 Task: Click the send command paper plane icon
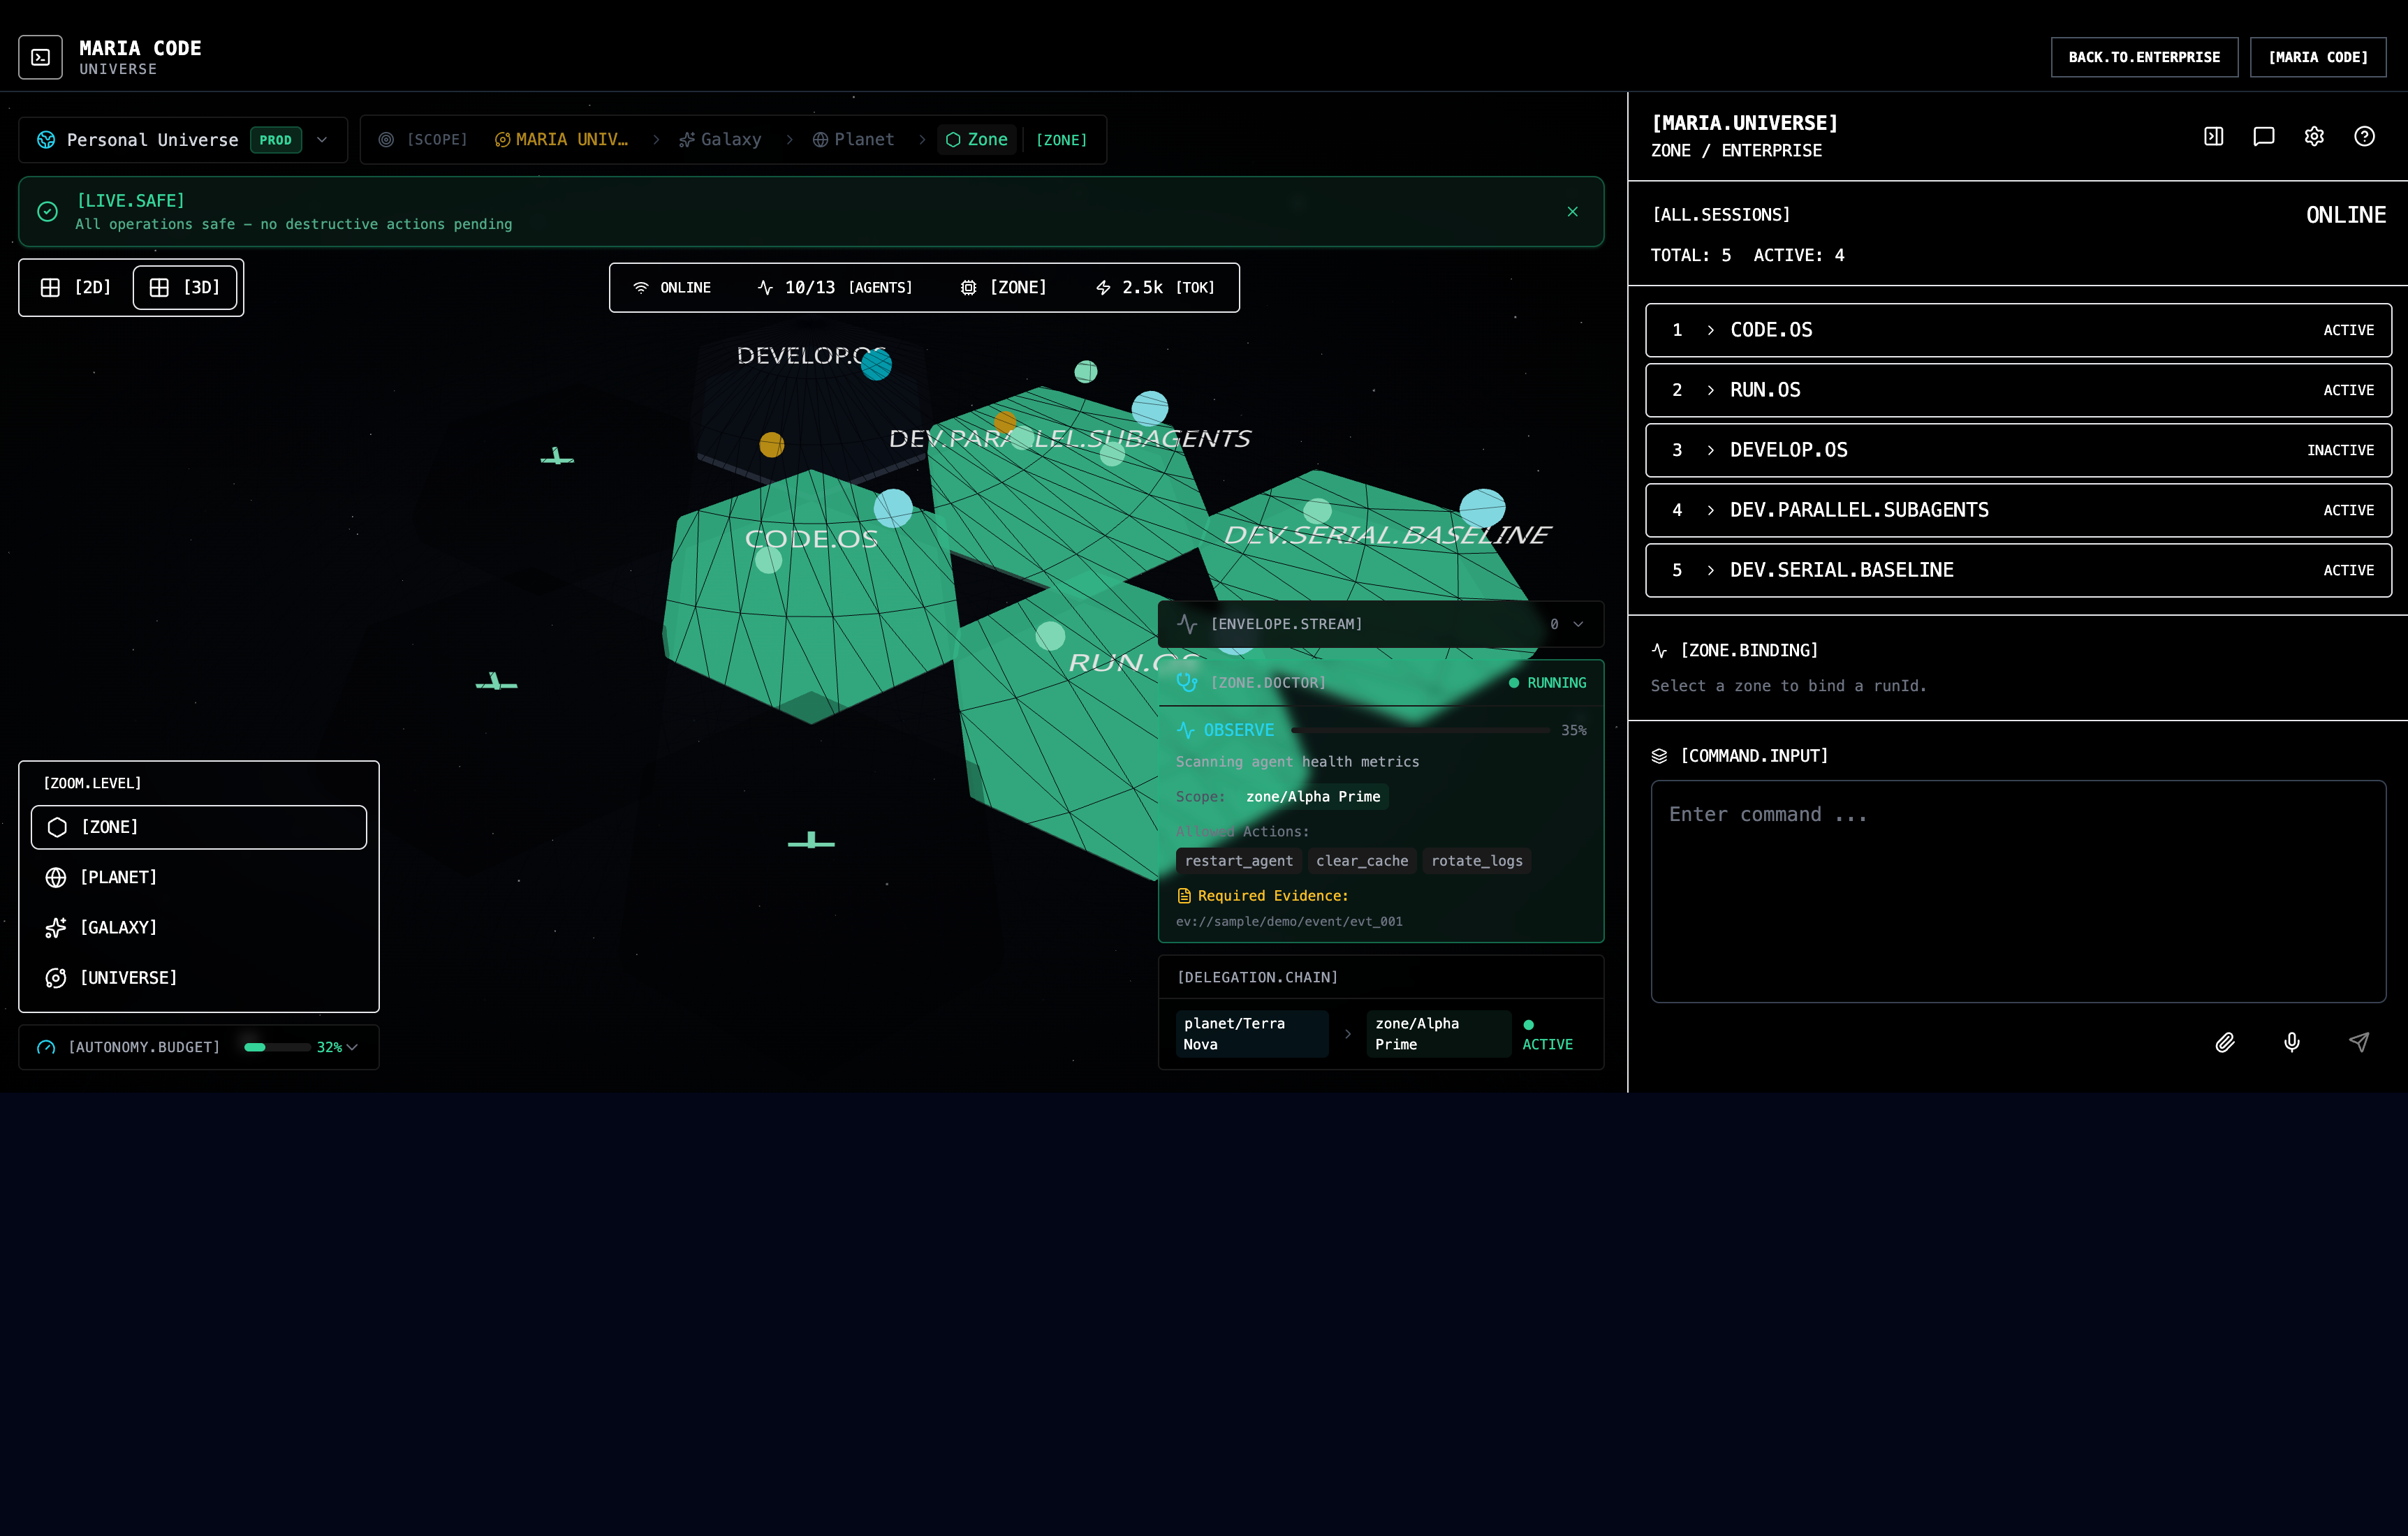[x=2358, y=1042]
